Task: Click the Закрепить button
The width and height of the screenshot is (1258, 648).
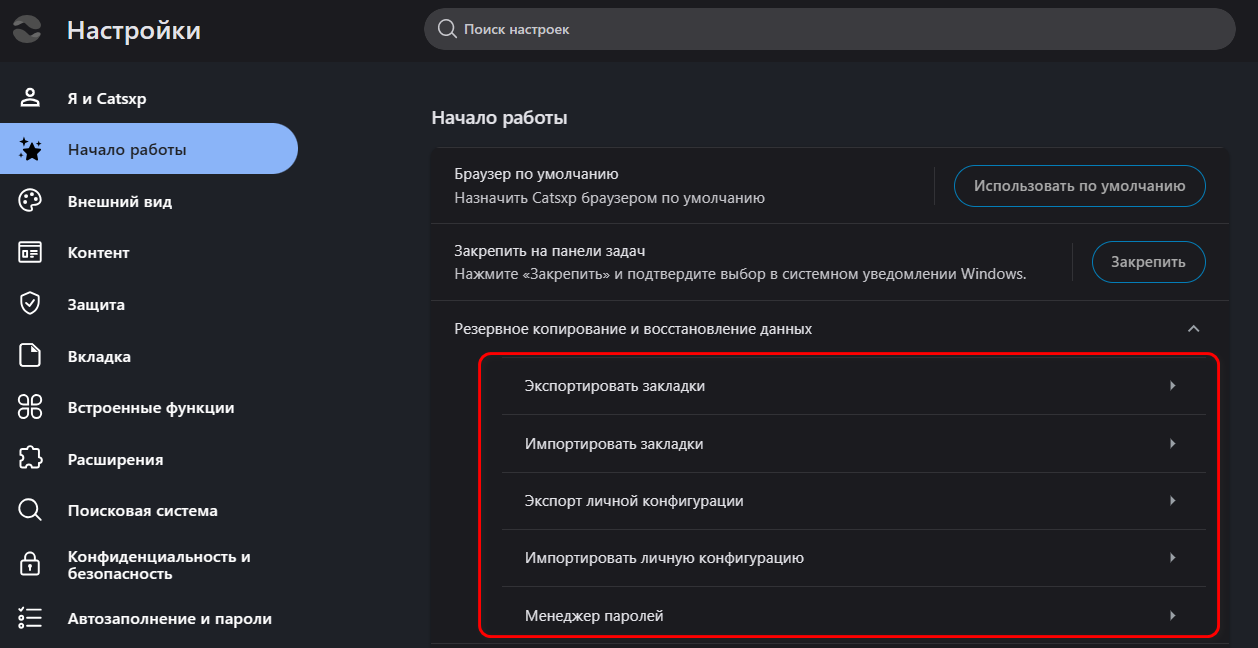Action: pyautogui.click(x=1149, y=262)
